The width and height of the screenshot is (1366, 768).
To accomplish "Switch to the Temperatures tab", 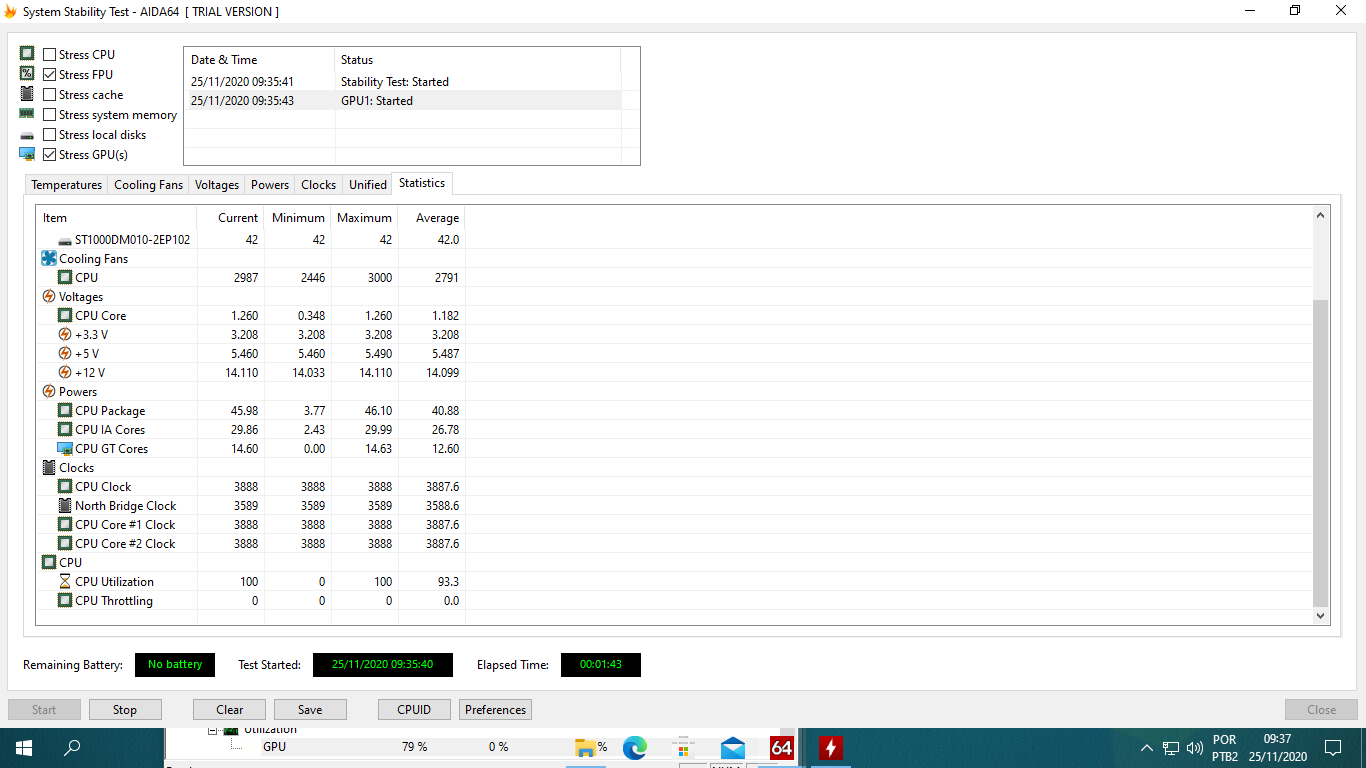I will [67, 185].
